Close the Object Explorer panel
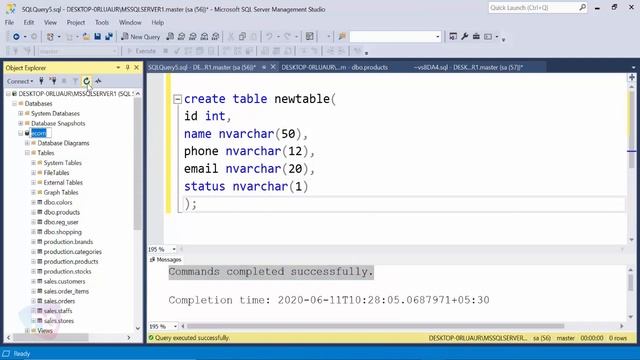640x360 pixels. [137, 67]
